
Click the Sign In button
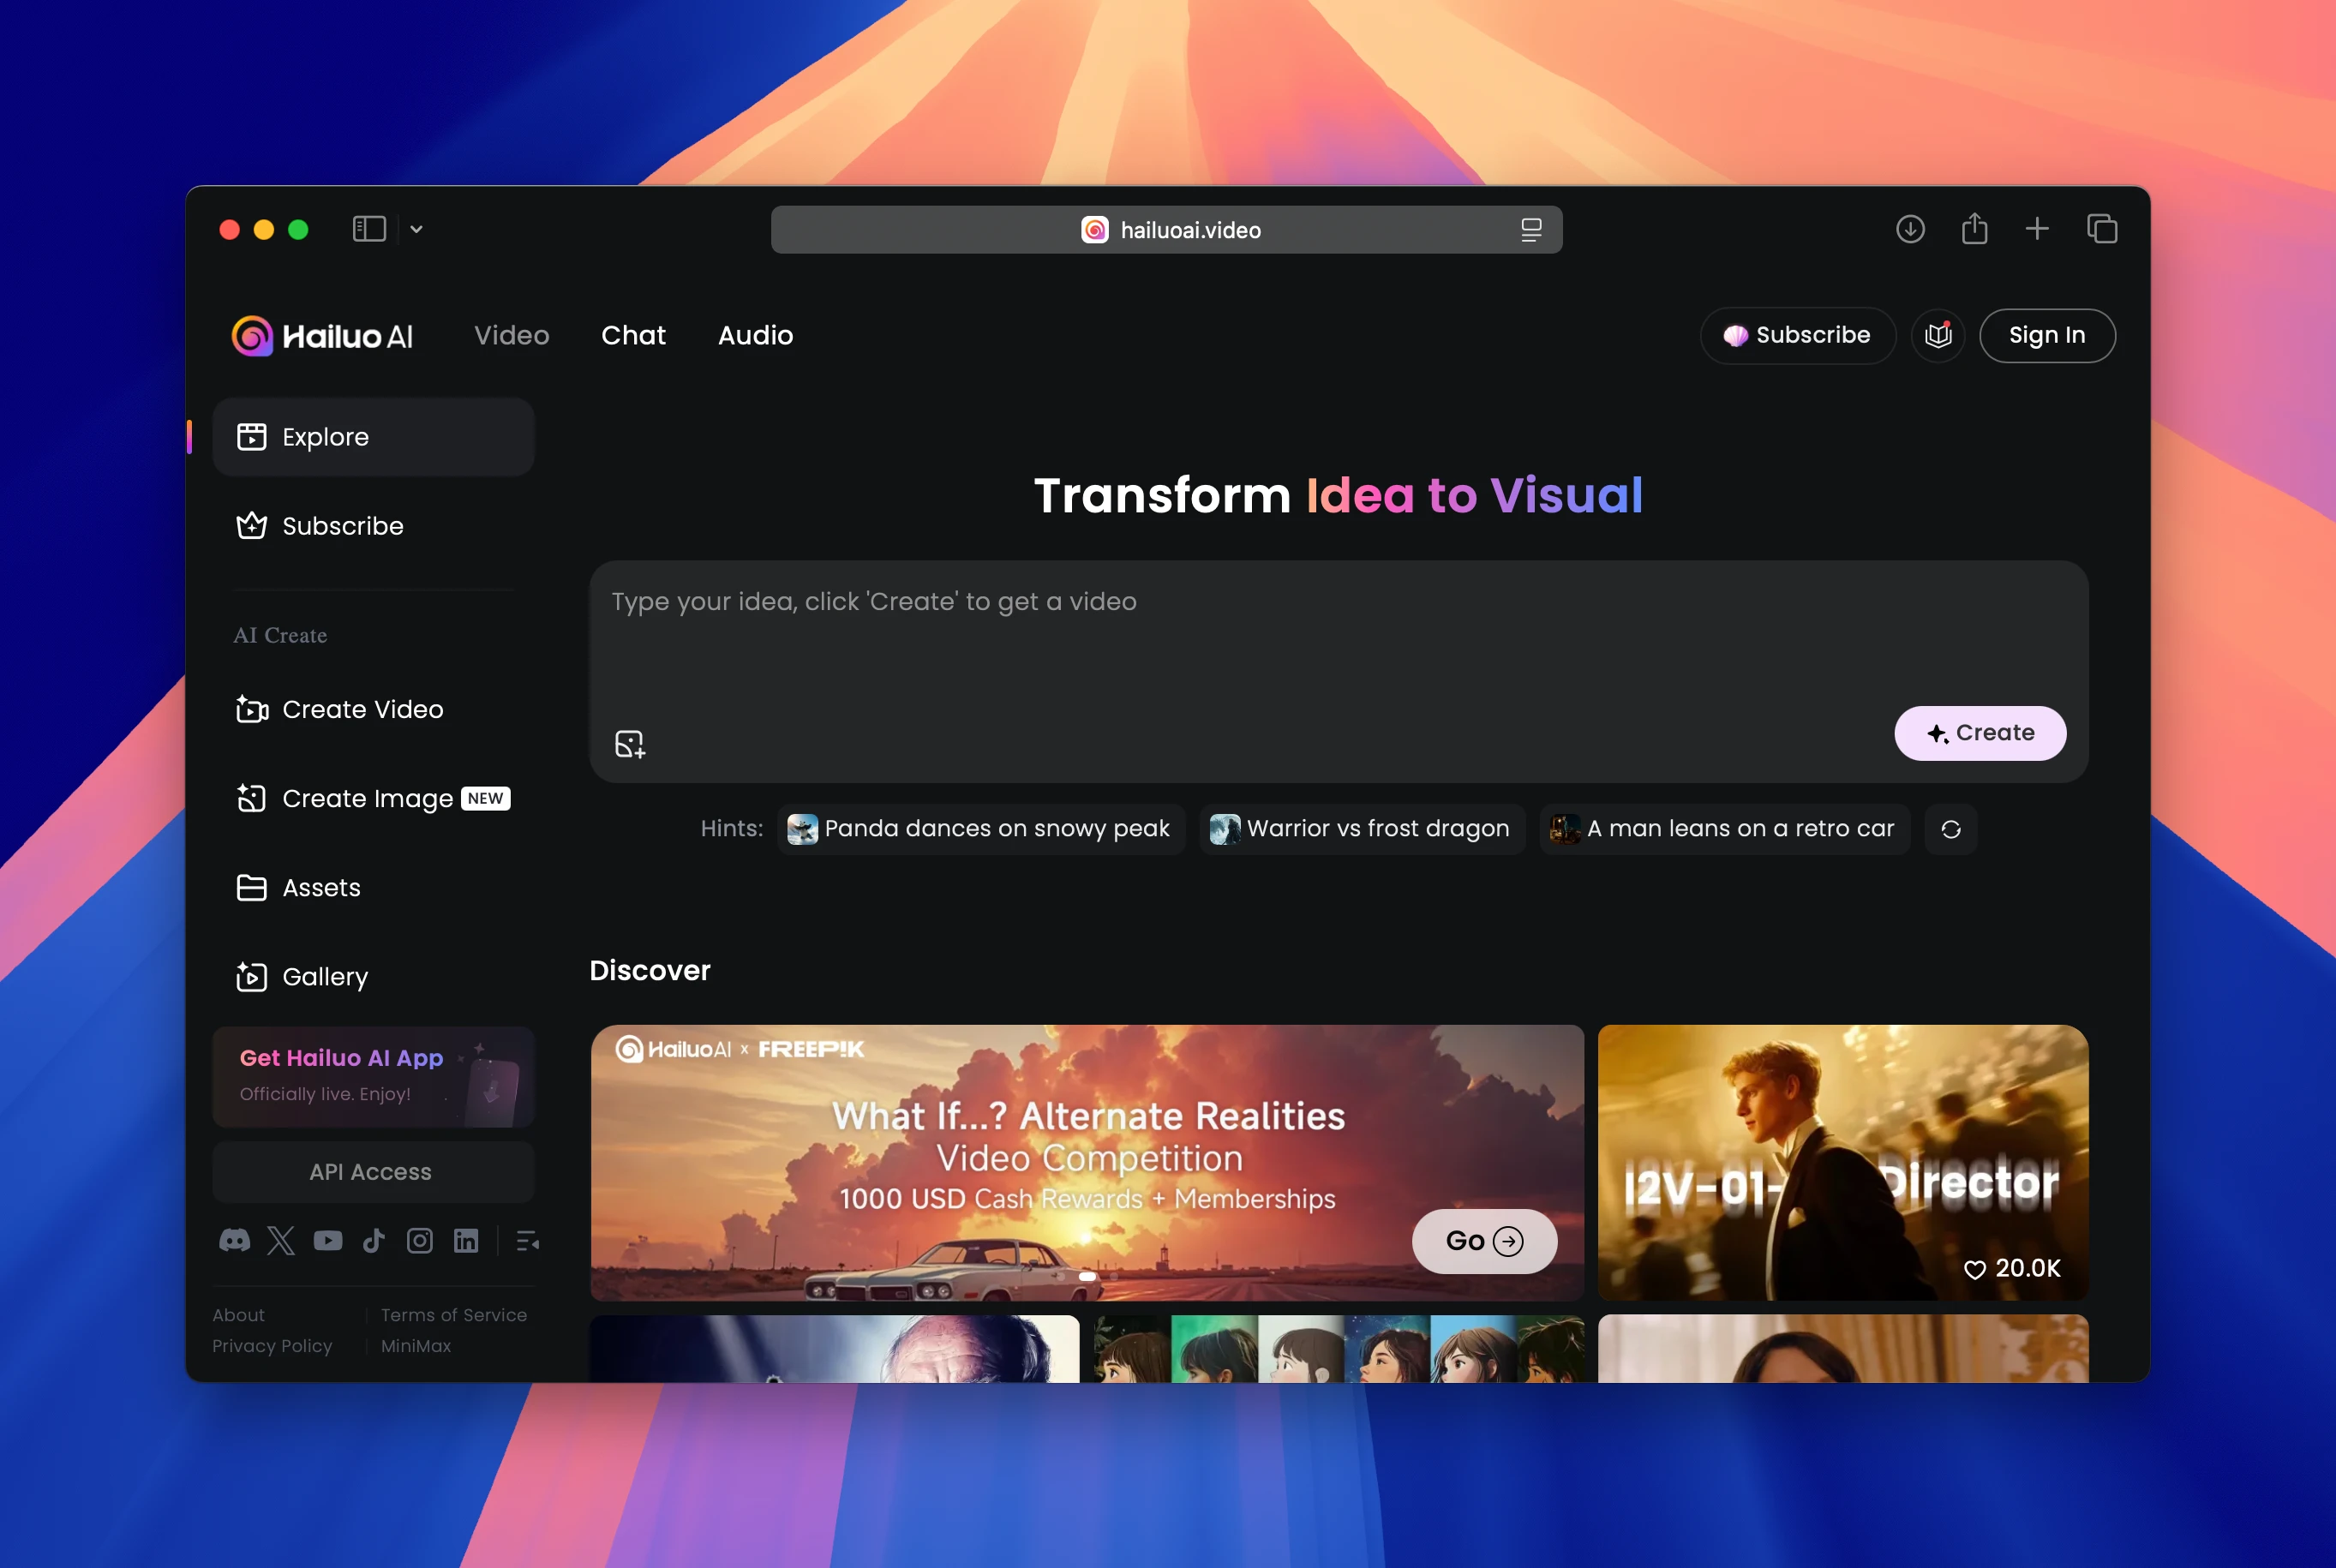click(2046, 335)
